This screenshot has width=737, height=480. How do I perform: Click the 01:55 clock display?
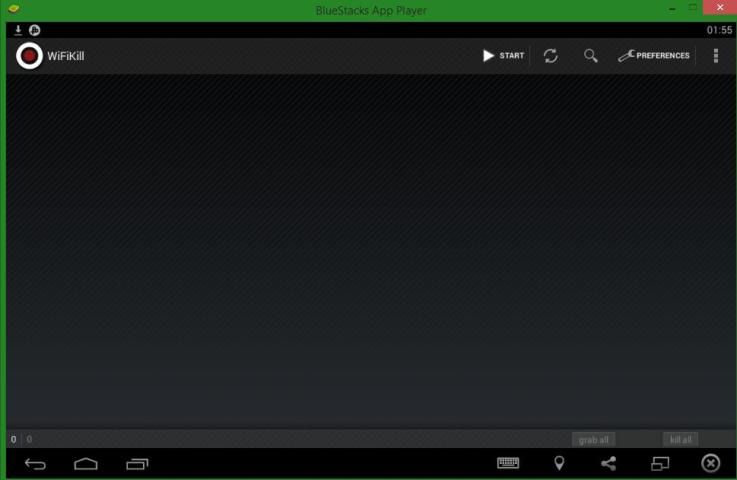pyautogui.click(x=719, y=30)
